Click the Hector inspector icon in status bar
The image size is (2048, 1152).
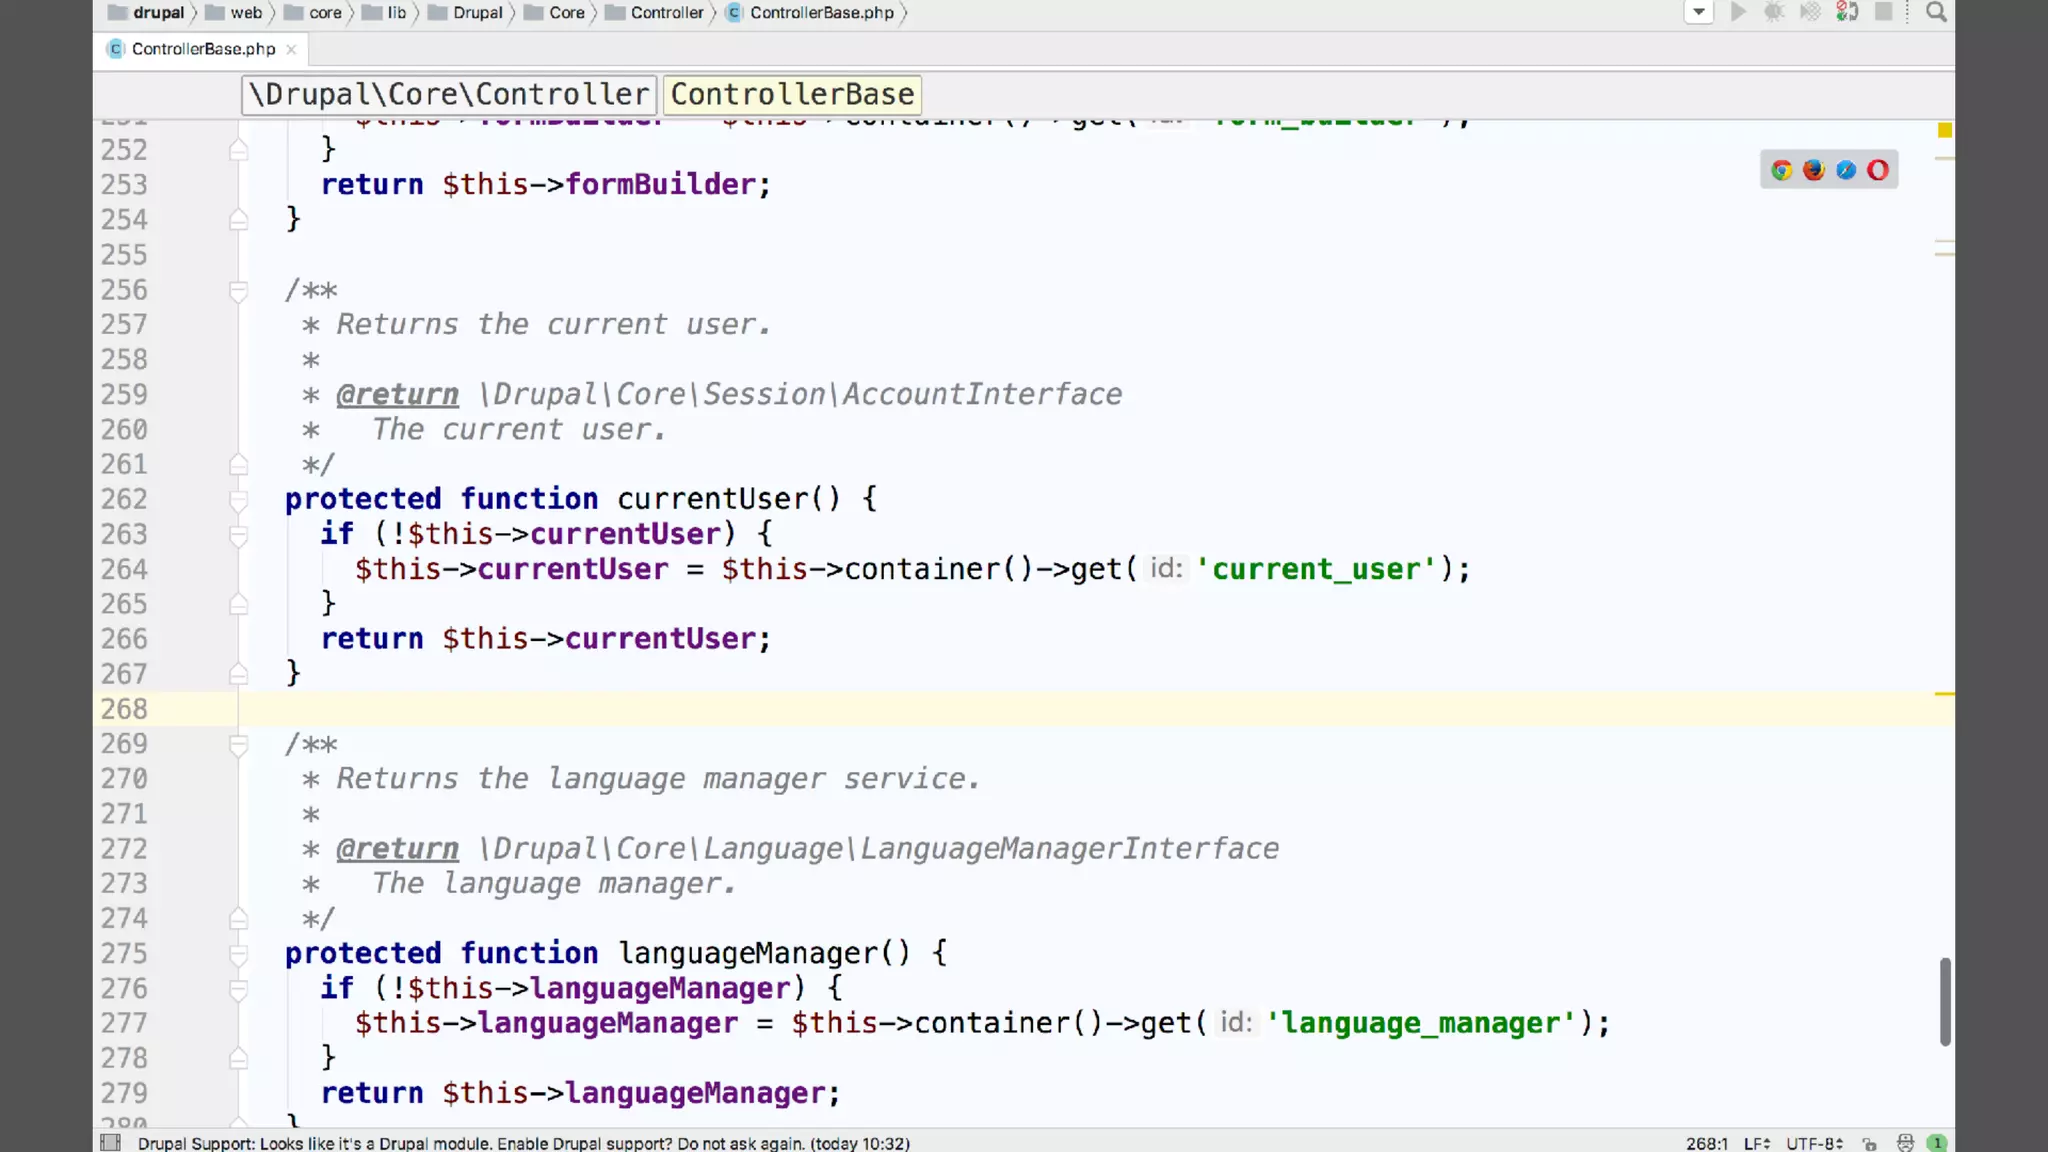tap(1905, 1143)
